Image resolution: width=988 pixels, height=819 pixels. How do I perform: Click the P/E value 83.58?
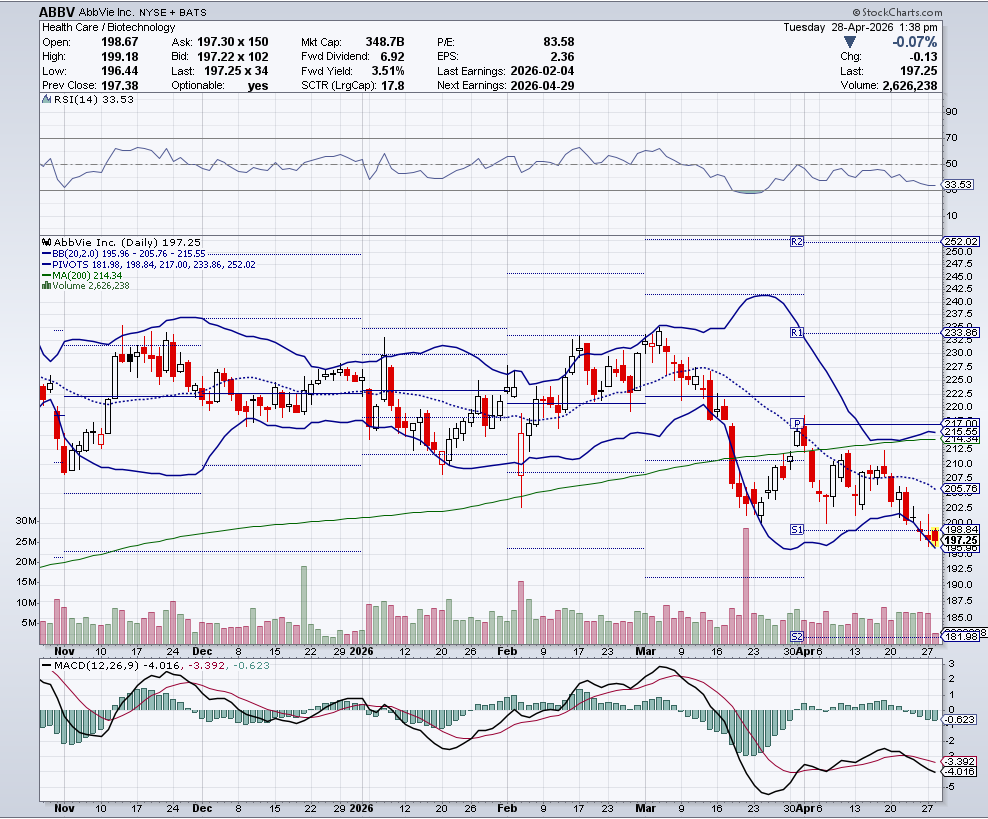558,42
